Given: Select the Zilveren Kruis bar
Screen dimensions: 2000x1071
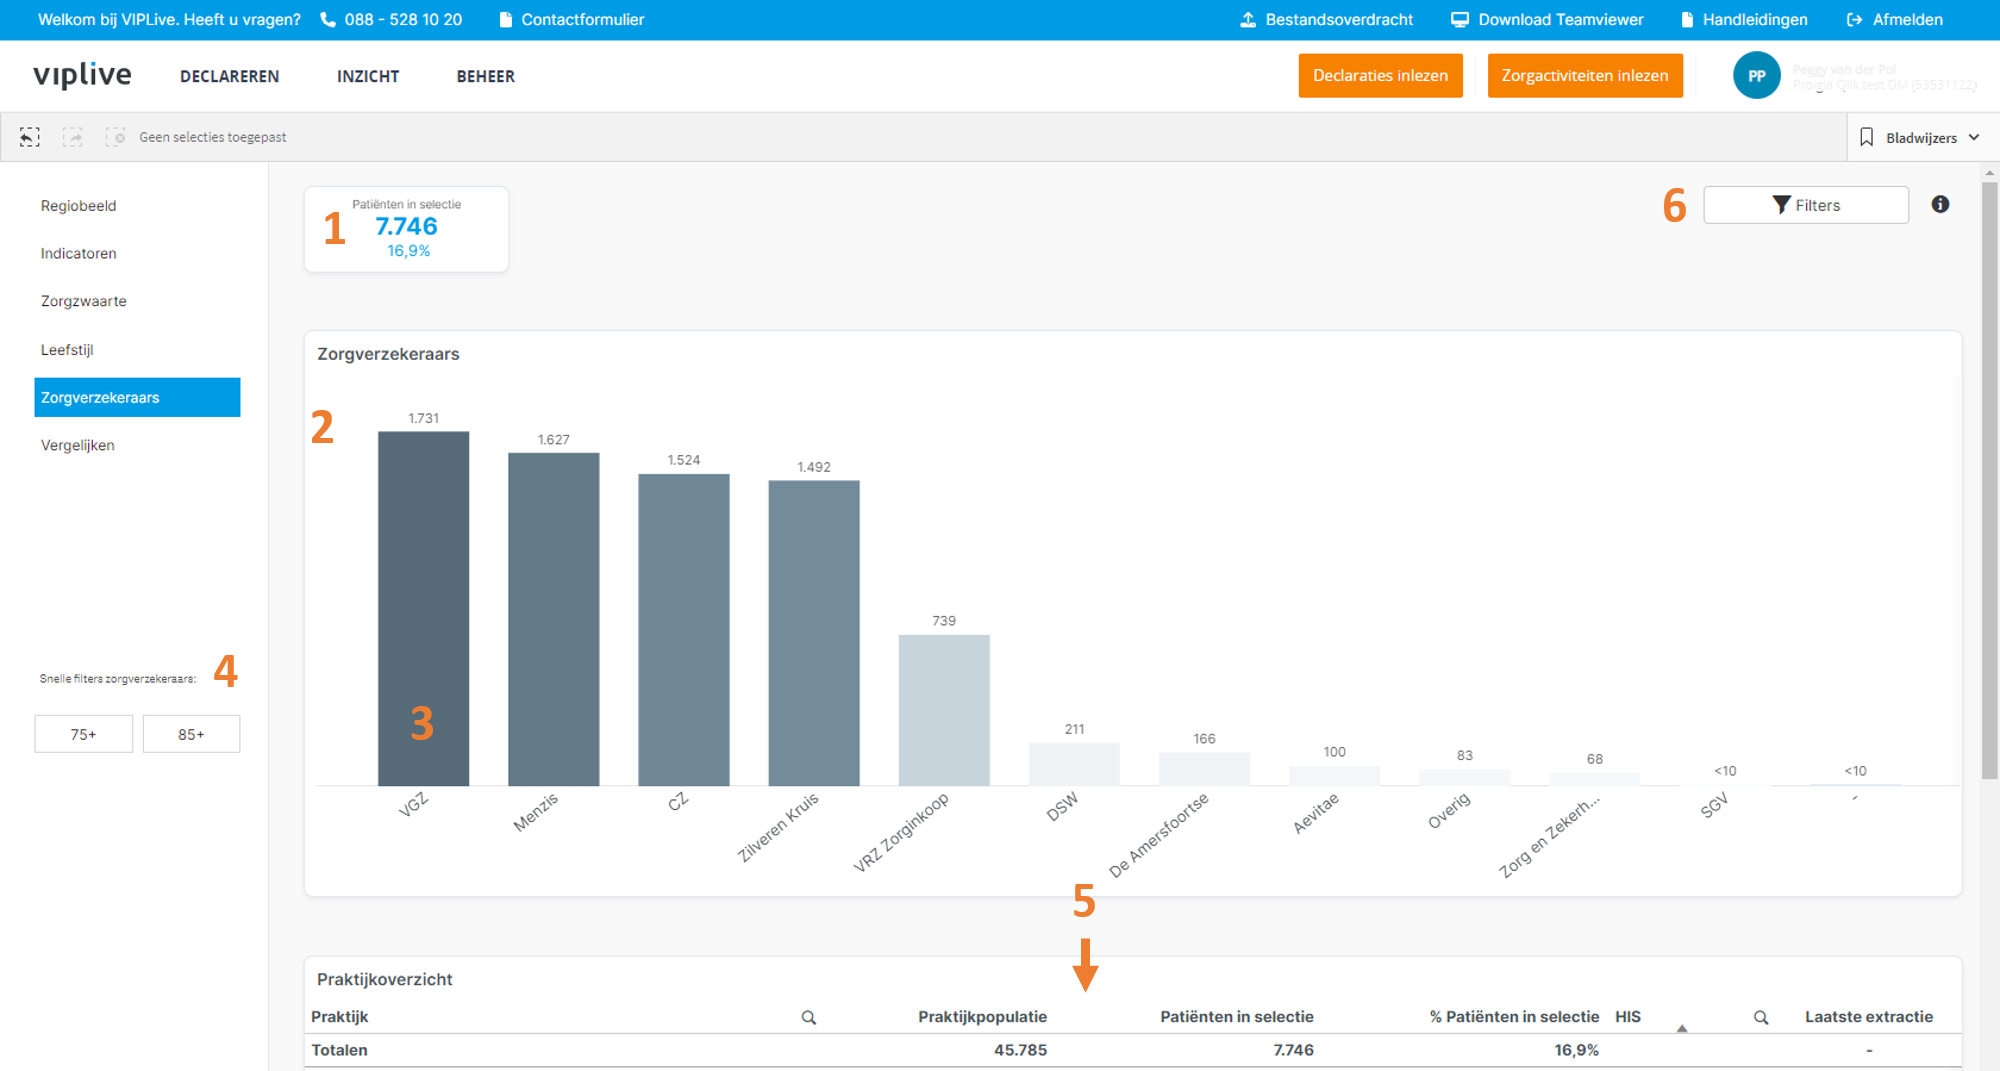Looking at the screenshot, I should pos(814,633).
